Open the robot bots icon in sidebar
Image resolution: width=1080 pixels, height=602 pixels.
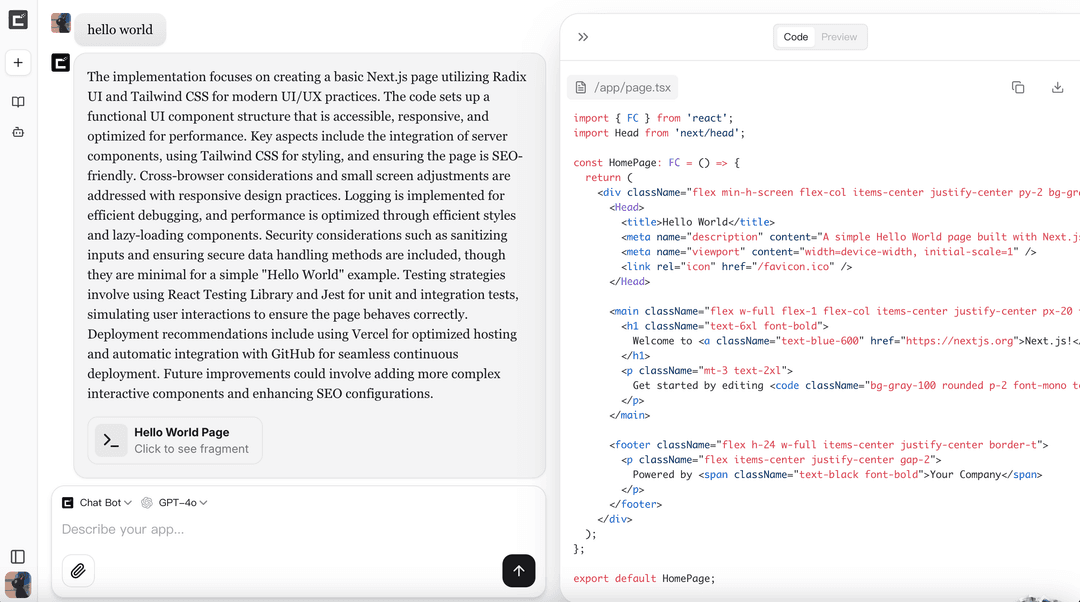pos(18,132)
